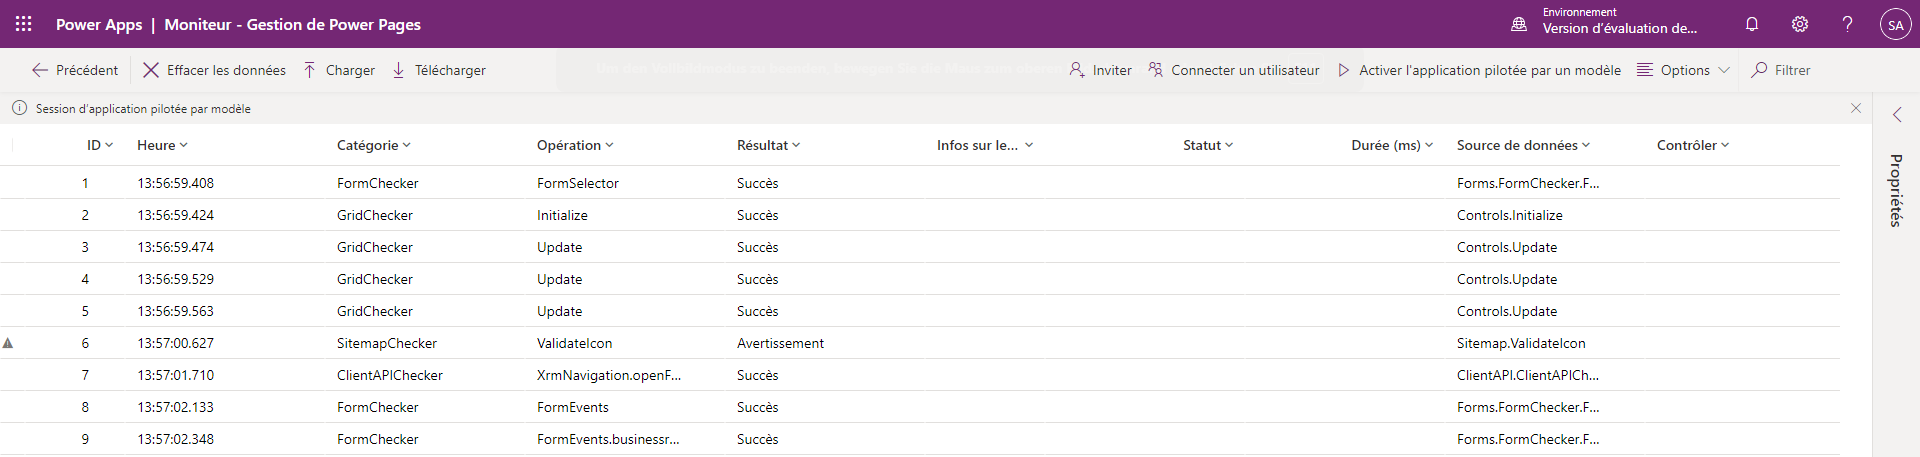Open the notifications bell
The image size is (1920, 457).
point(1752,24)
